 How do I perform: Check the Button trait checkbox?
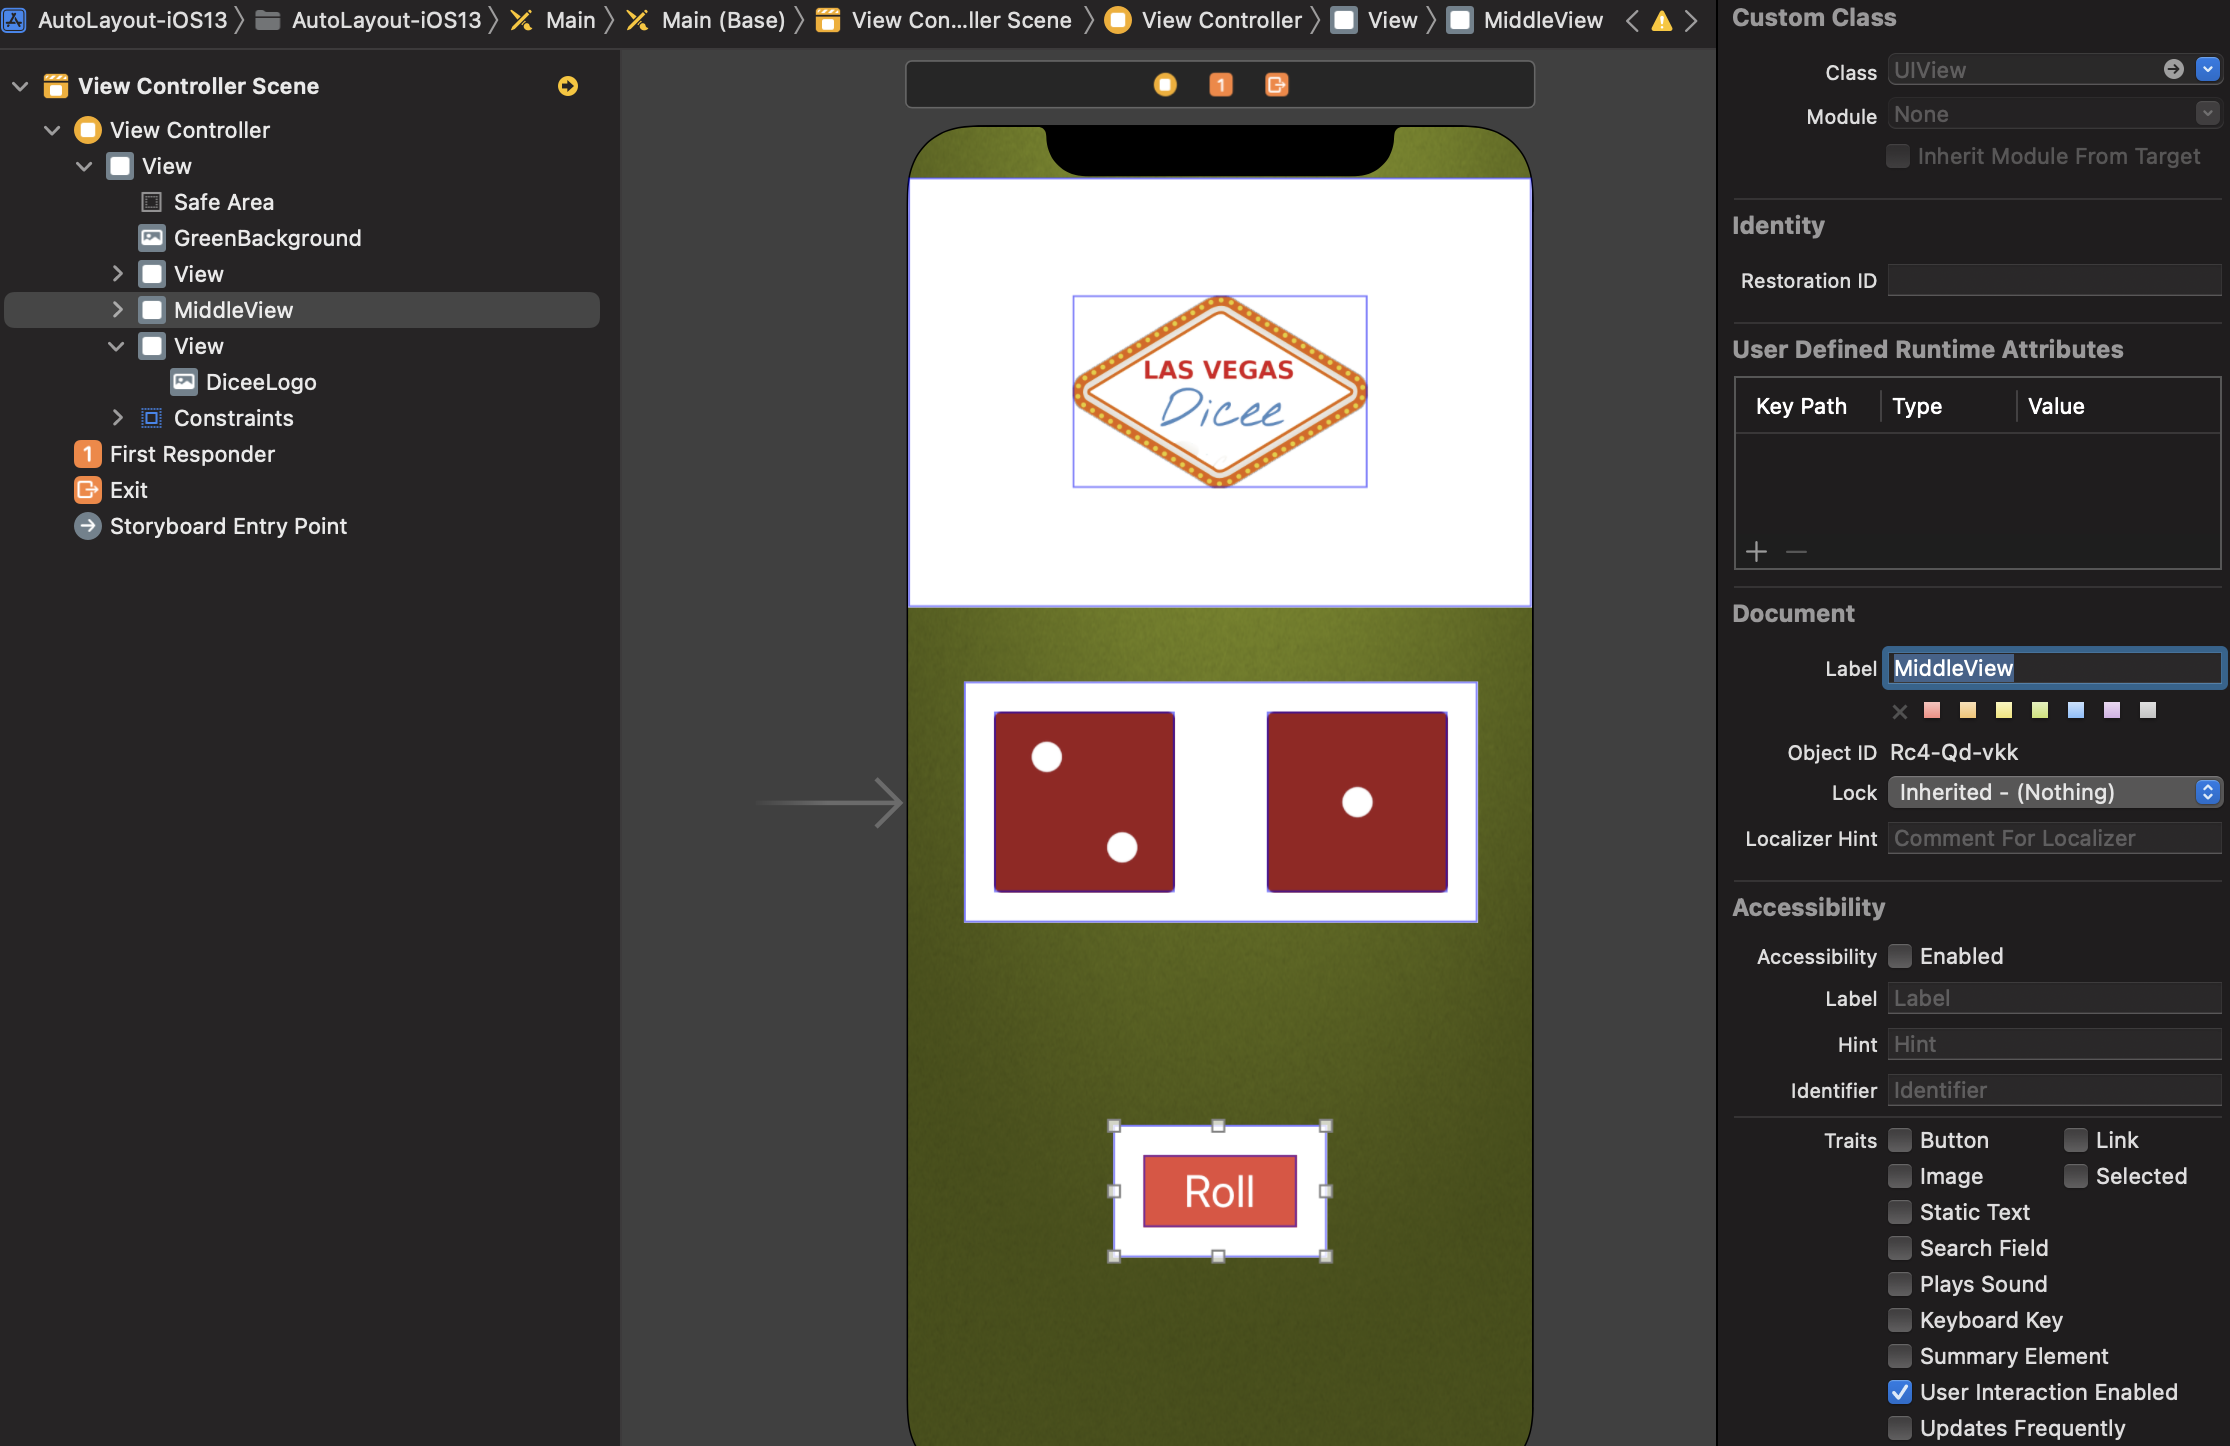[1899, 1140]
